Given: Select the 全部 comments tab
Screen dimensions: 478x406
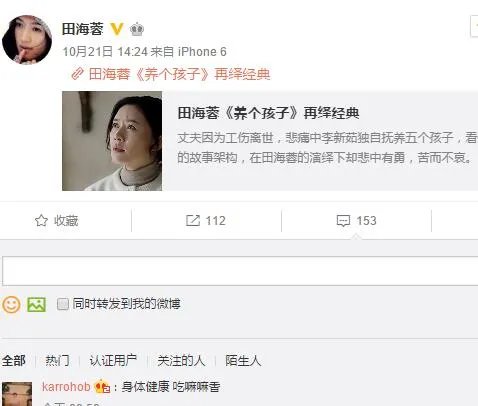Looking at the screenshot, I should pyautogui.click(x=14, y=361).
